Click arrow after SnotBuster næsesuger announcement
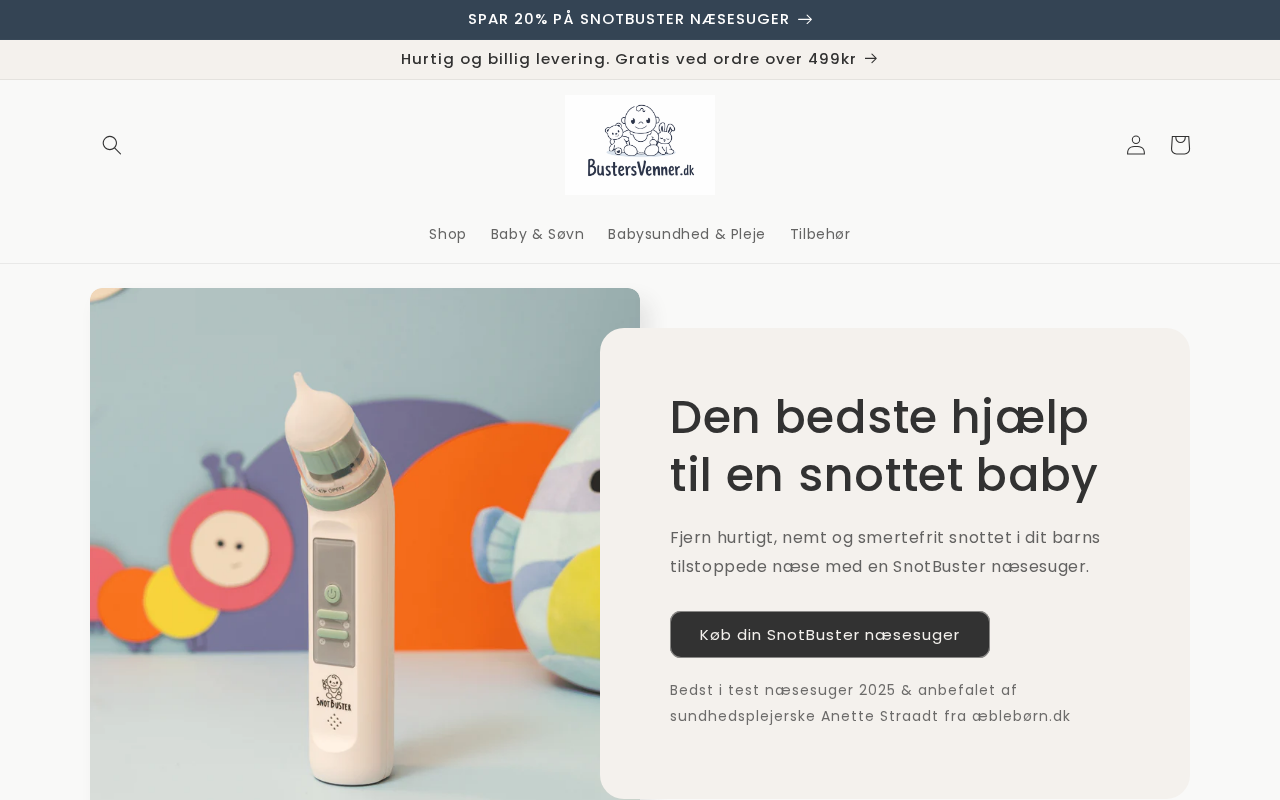The image size is (1280, 800). point(805,19)
